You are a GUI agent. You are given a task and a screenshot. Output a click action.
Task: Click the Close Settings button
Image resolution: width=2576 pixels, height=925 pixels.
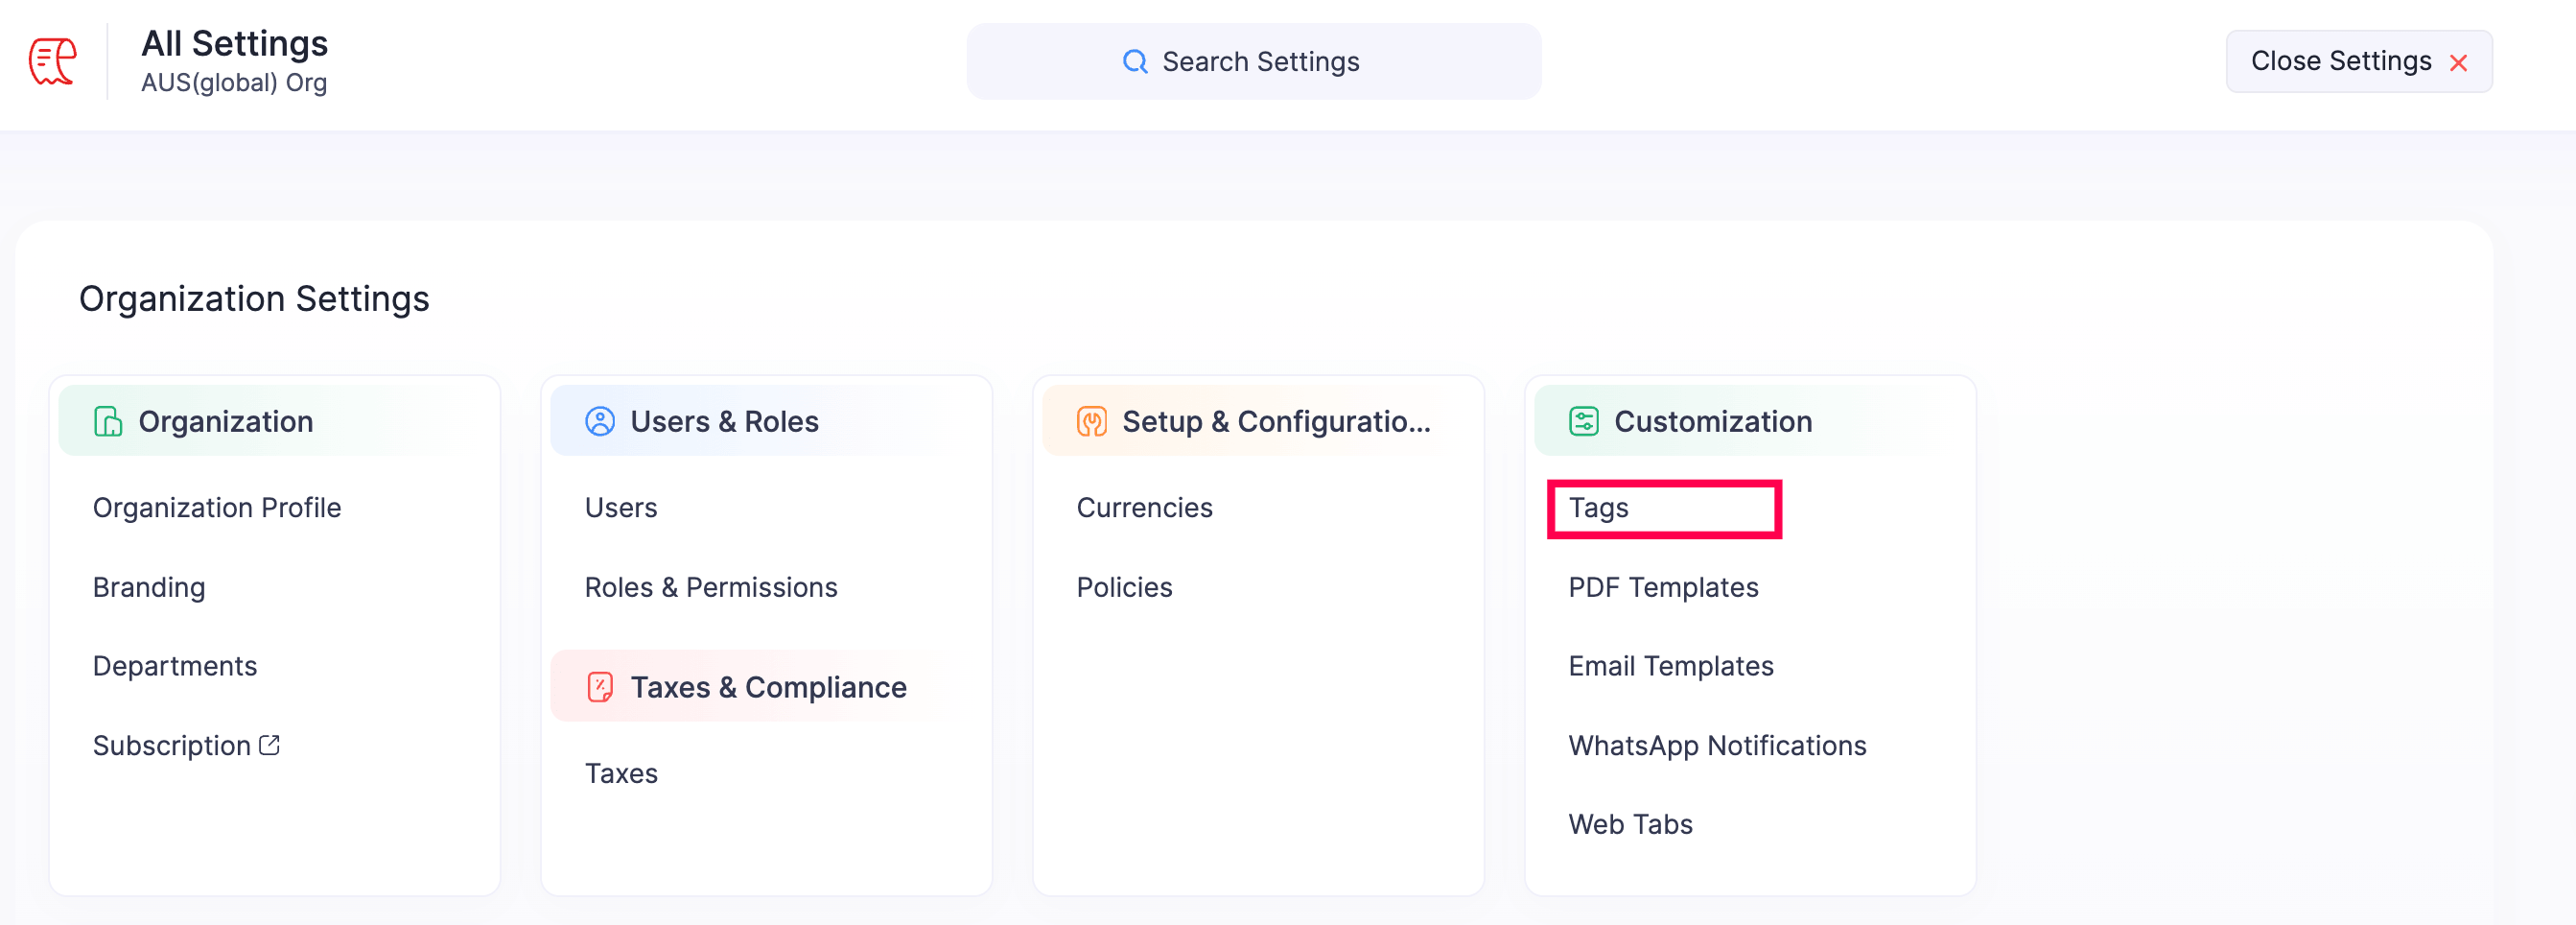(x=2358, y=61)
